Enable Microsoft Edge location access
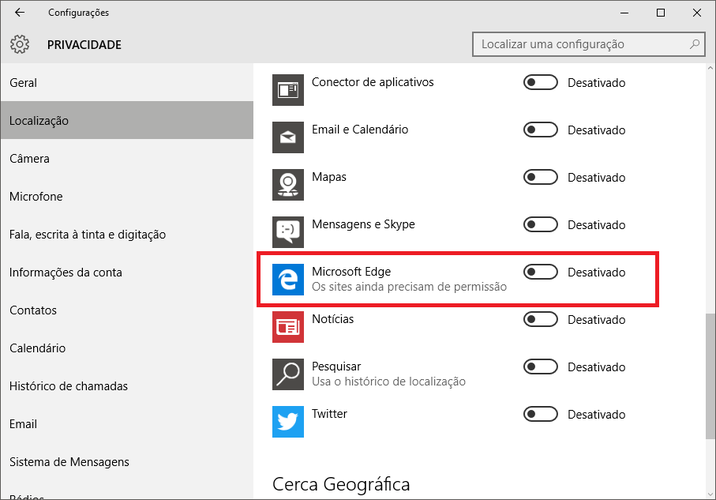This screenshot has width=716, height=500. [x=540, y=272]
